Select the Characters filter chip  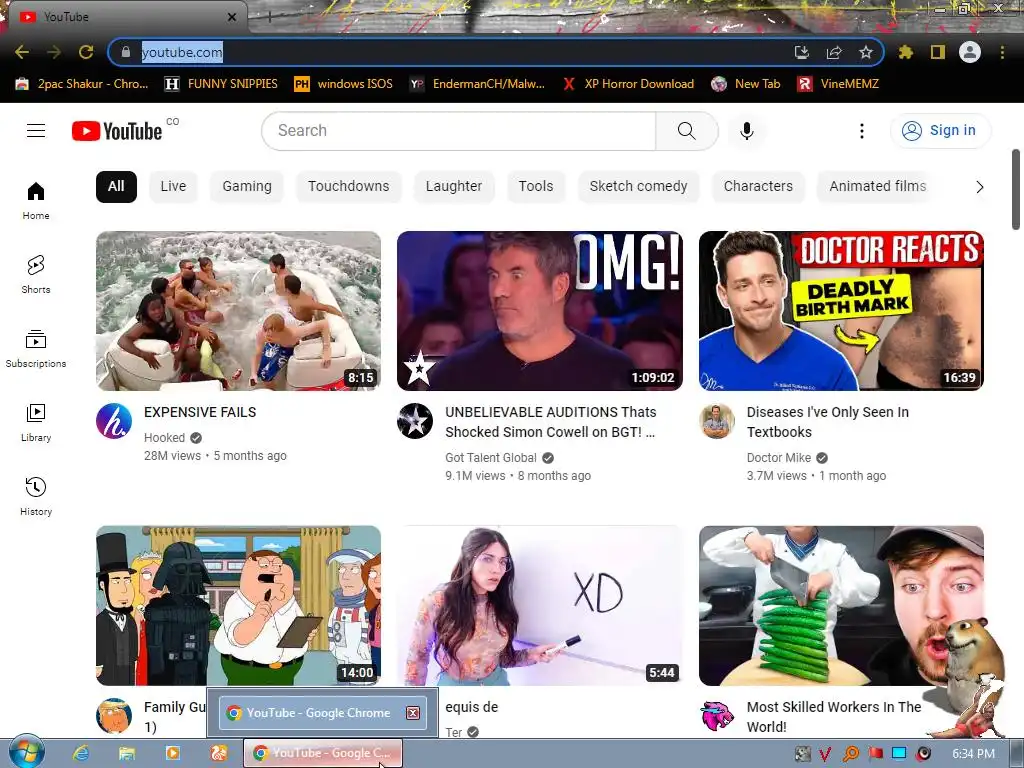point(758,187)
